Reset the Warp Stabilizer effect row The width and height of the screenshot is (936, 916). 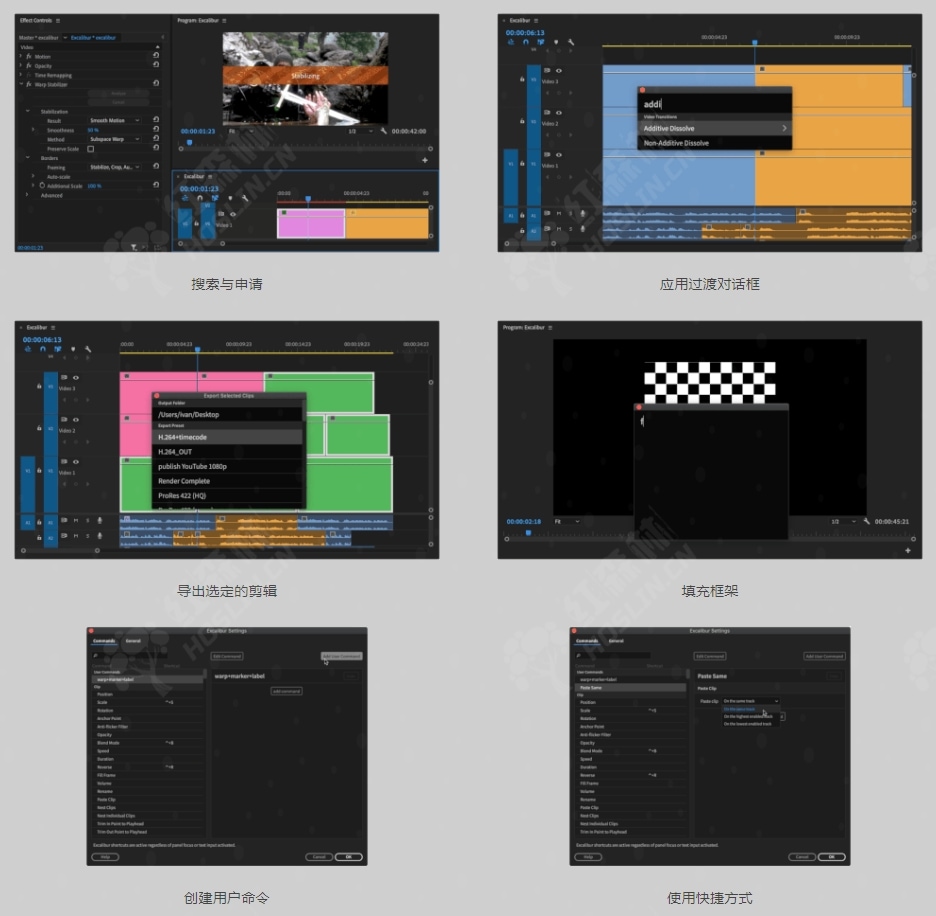tap(156, 83)
